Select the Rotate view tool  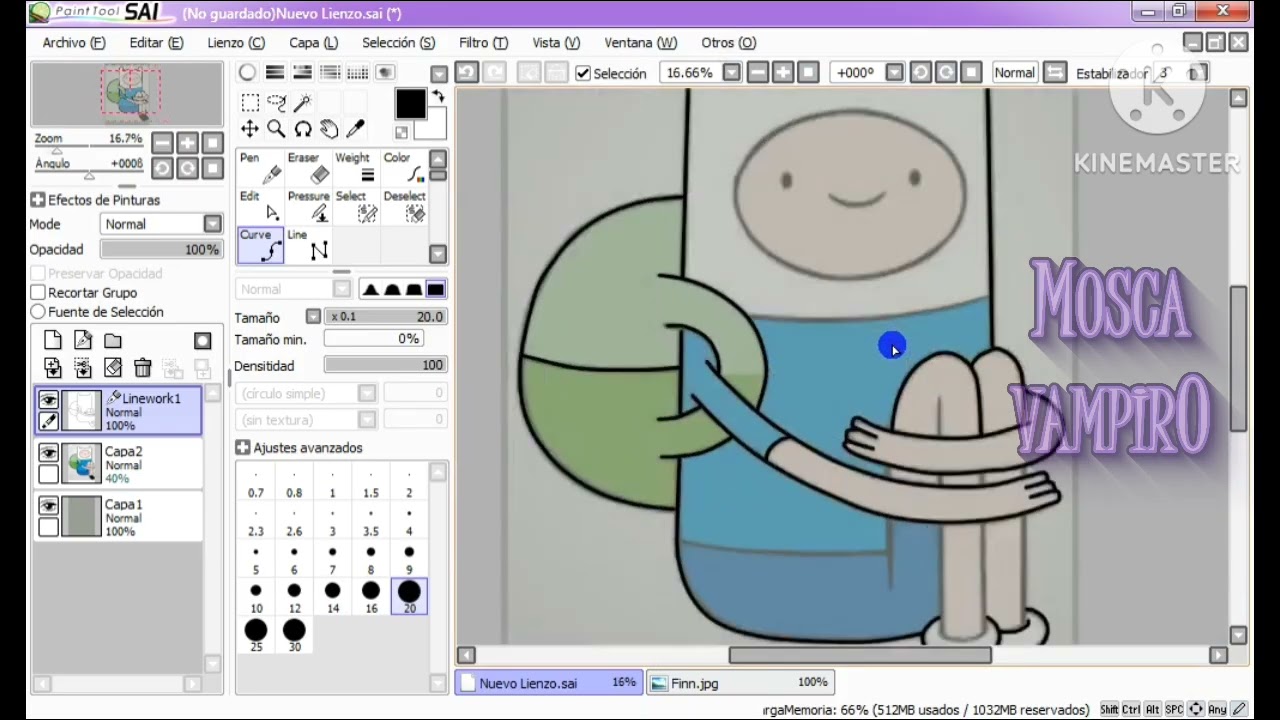click(x=302, y=129)
